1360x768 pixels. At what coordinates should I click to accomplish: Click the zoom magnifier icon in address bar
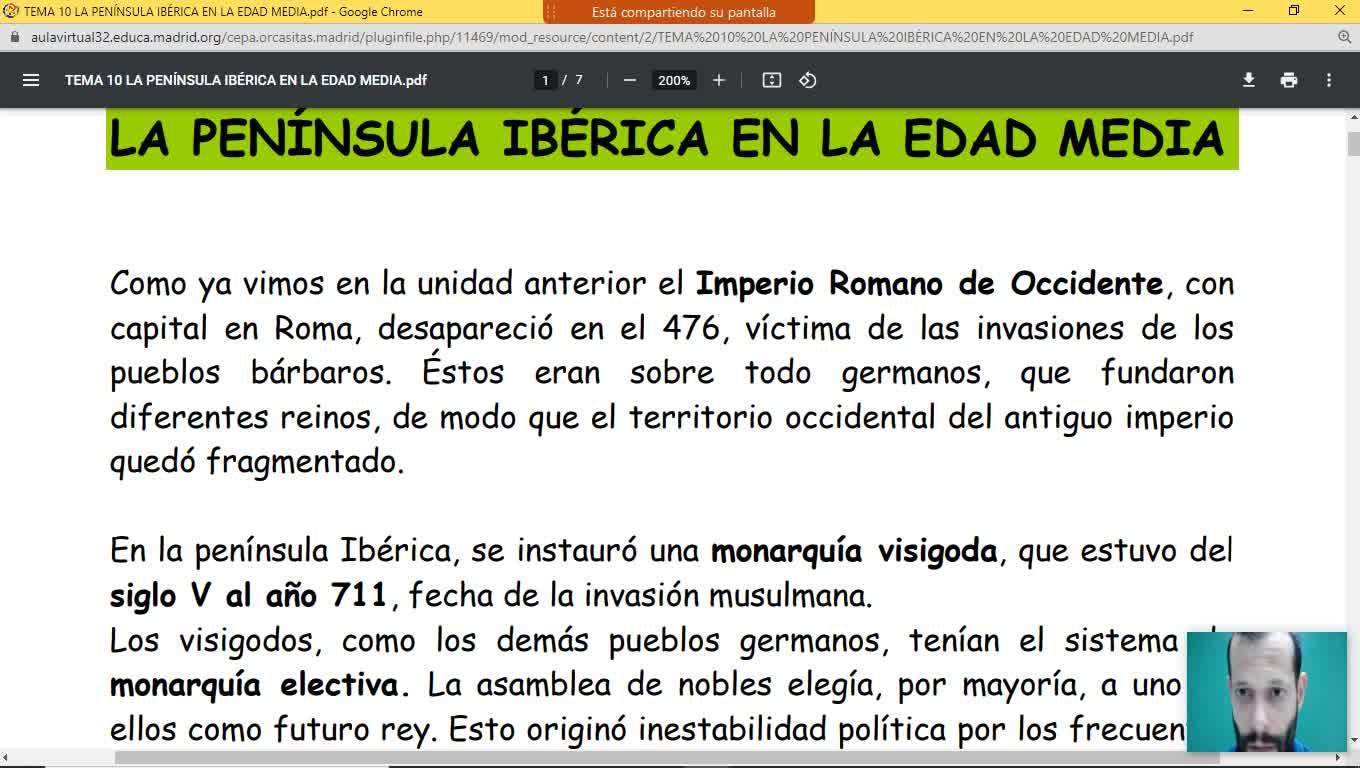pyautogui.click(x=1344, y=37)
